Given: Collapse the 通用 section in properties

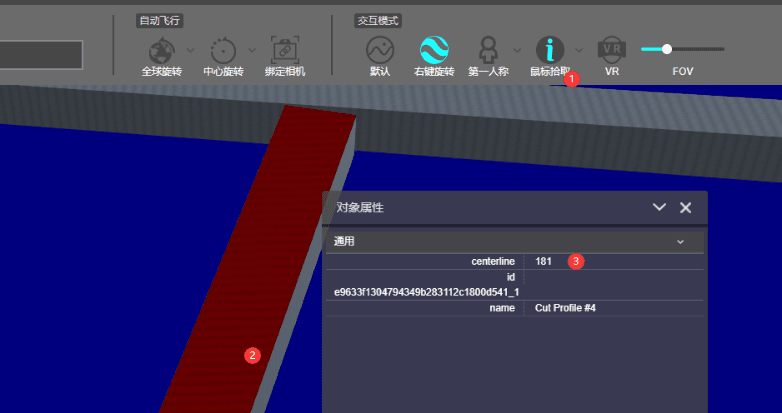Looking at the screenshot, I should [680, 242].
